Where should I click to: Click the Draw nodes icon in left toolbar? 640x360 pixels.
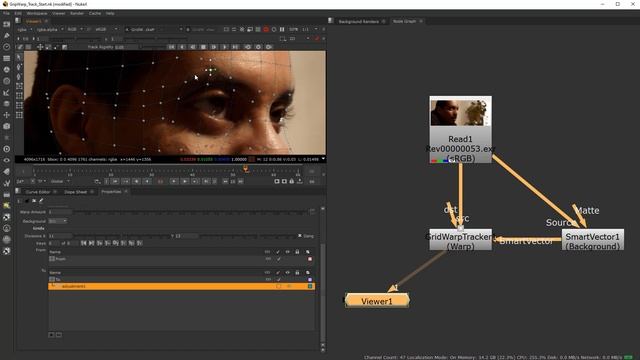pyautogui.click(x=7, y=36)
